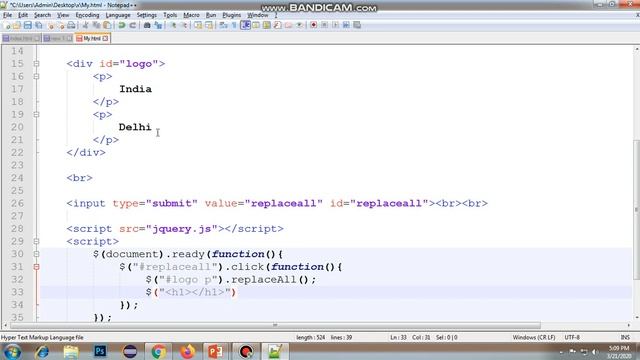
Task: Open User defined language dialog icon
Action: point(256,25)
